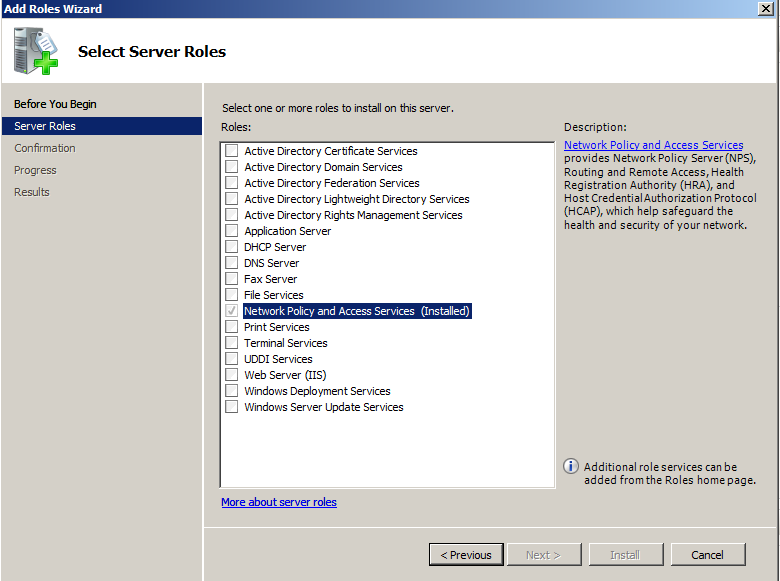The height and width of the screenshot is (581, 780).
Task: Check Active Directory Certificate Services checkbox
Action: click(231, 151)
